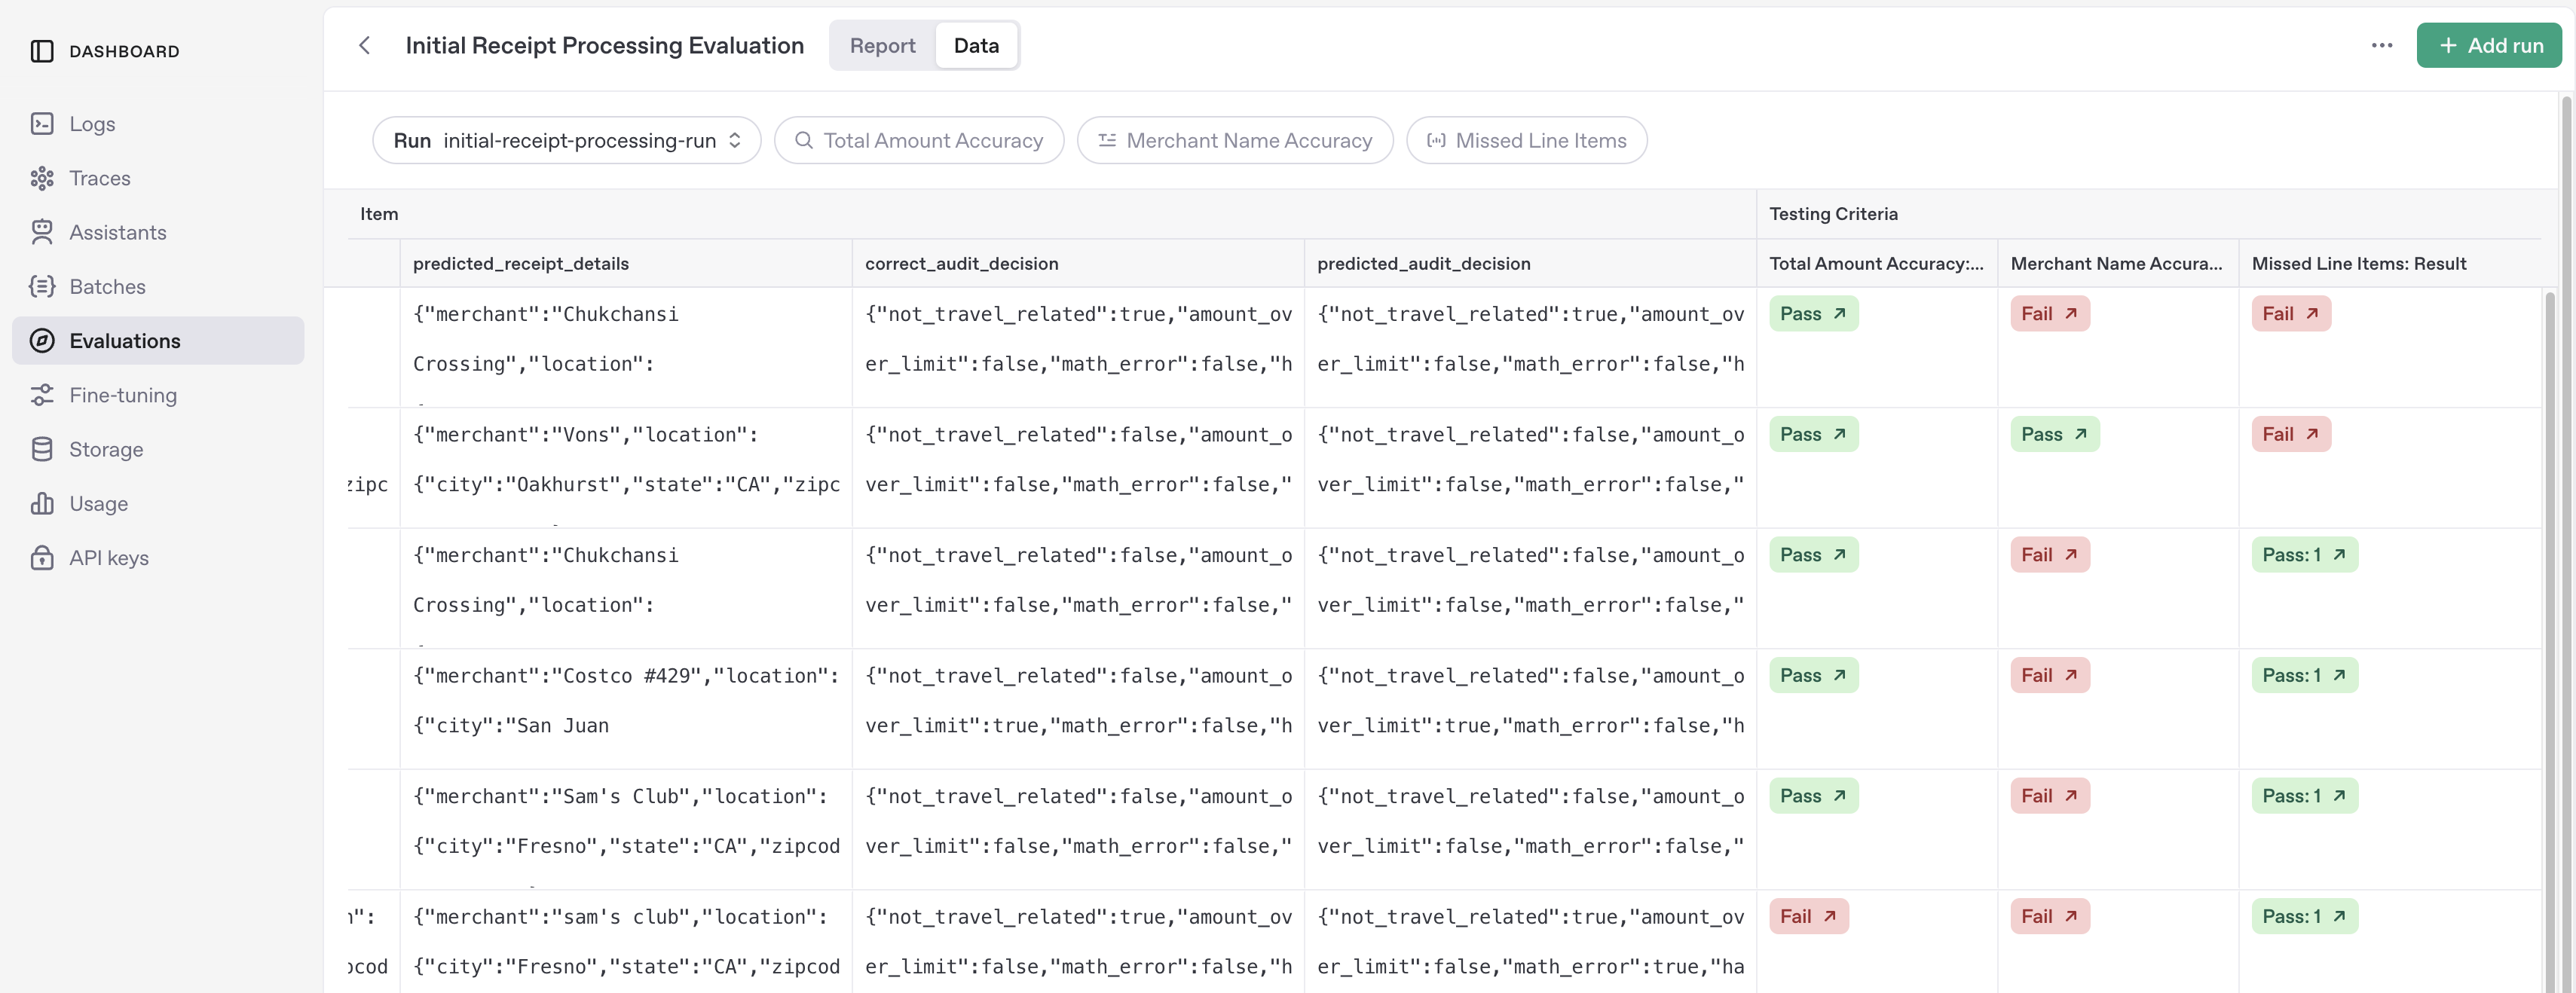
Task: Open the first Pass result under Total Amount Accuracy
Action: [x=1814, y=313]
